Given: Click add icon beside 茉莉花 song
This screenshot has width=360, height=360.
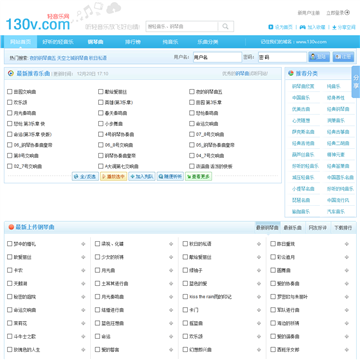Looking at the screenshot, I should click(x=83, y=323).
